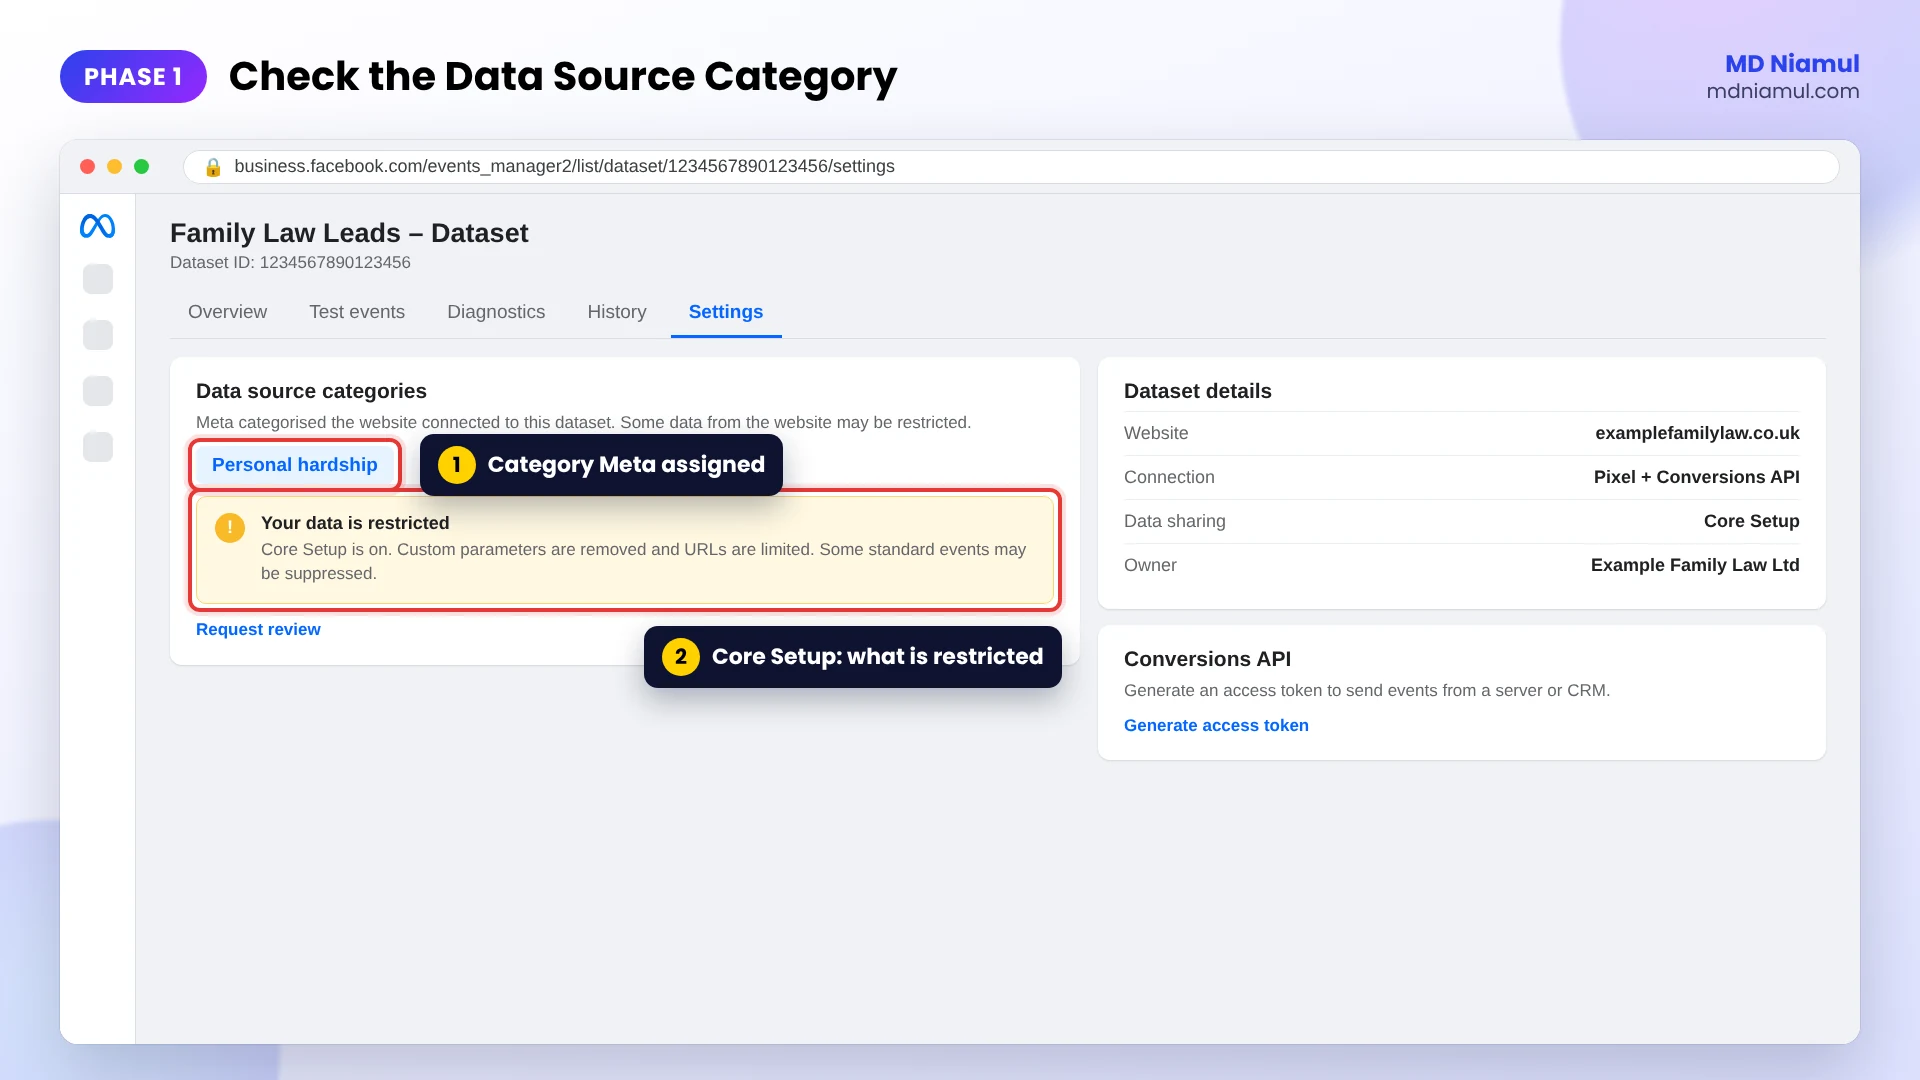Click the yellow warning icon in restricted notice
The height and width of the screenshot is (1080, 1920).
[x=230, y=527]
